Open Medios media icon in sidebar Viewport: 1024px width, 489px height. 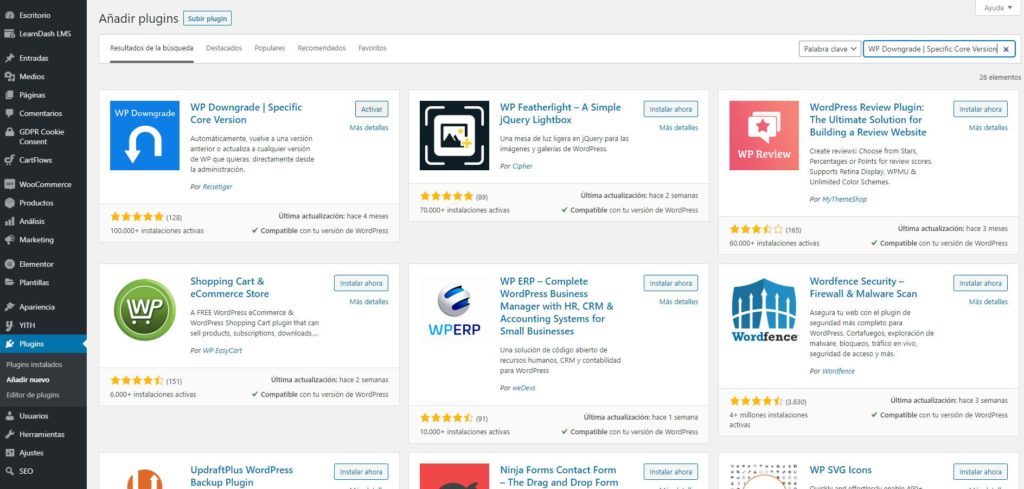point(9,76)
